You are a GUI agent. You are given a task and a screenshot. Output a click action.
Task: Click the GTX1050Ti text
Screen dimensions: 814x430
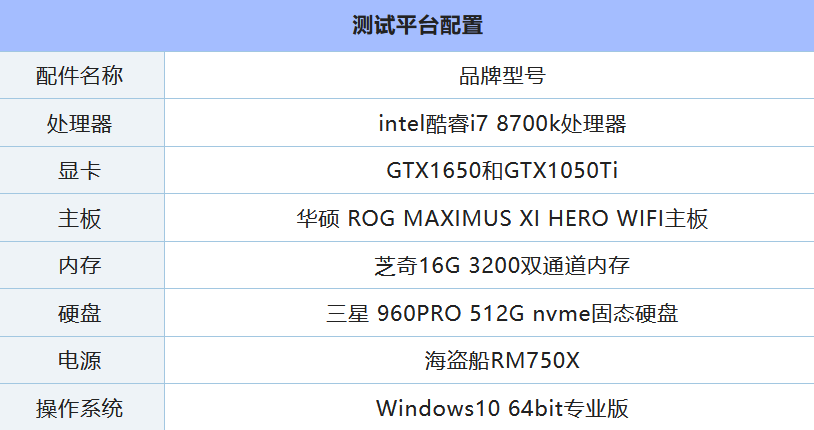click(x=562, y=171)
